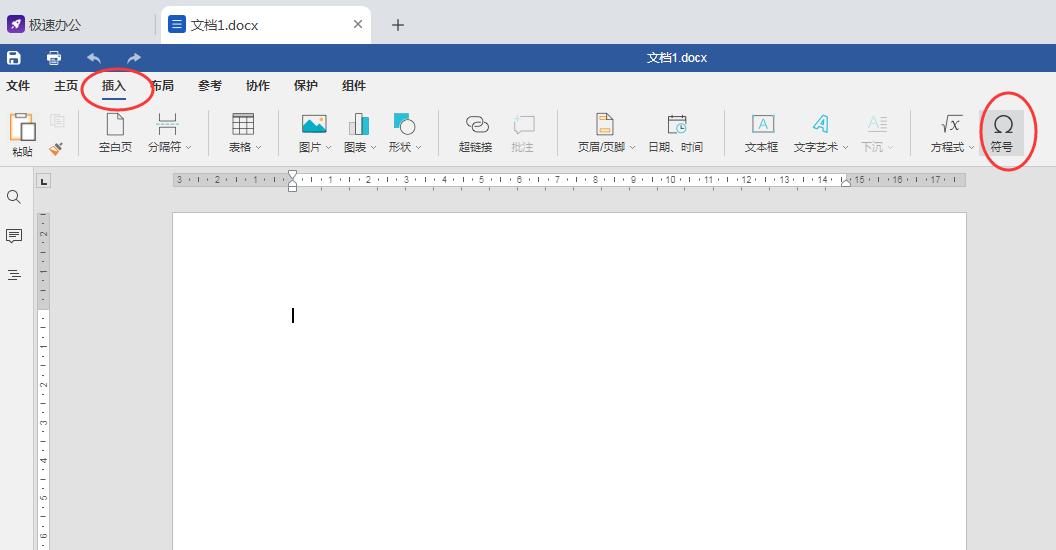1056x550 pixels.
Task: Expand the 文字艺术 dropdown arrow
Action: point(845,147)
